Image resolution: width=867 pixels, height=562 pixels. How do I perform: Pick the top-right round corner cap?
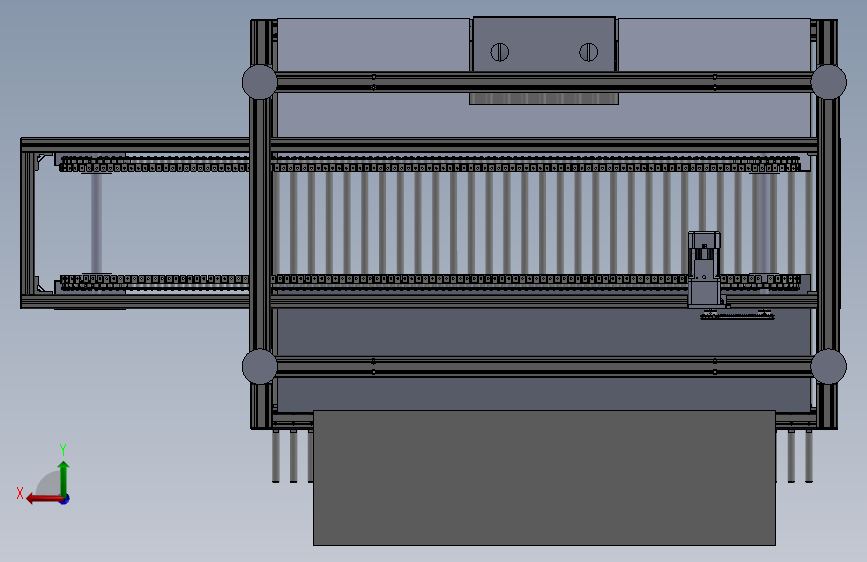828,82
